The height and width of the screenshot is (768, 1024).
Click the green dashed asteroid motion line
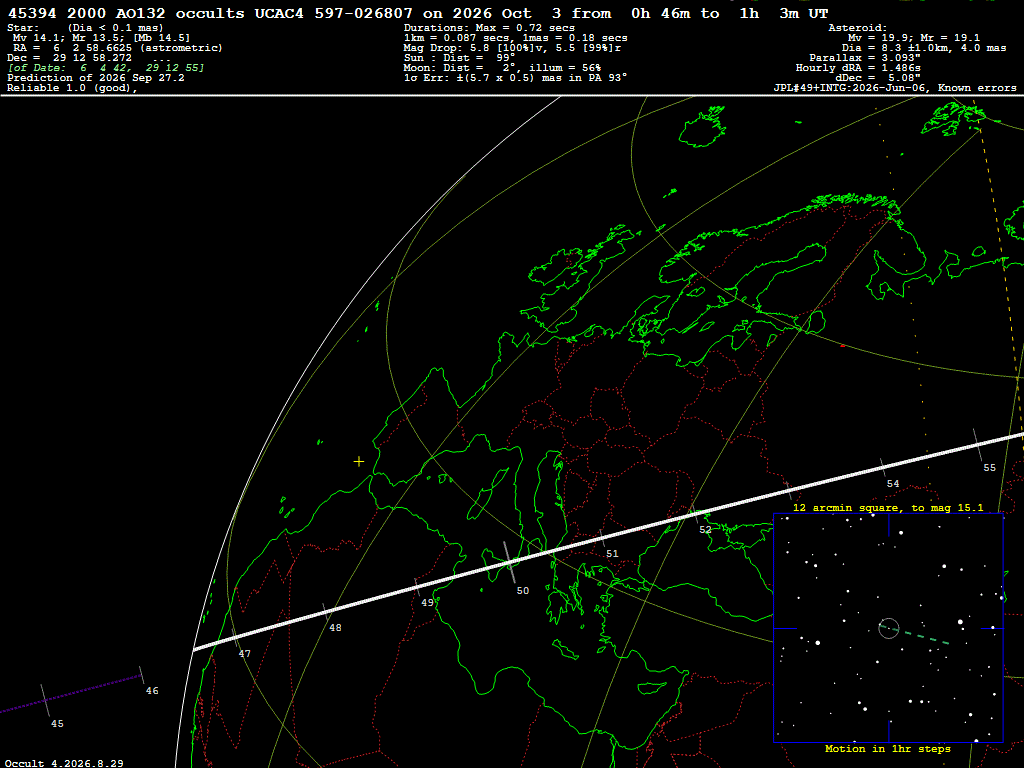click(x=914, y=635)
